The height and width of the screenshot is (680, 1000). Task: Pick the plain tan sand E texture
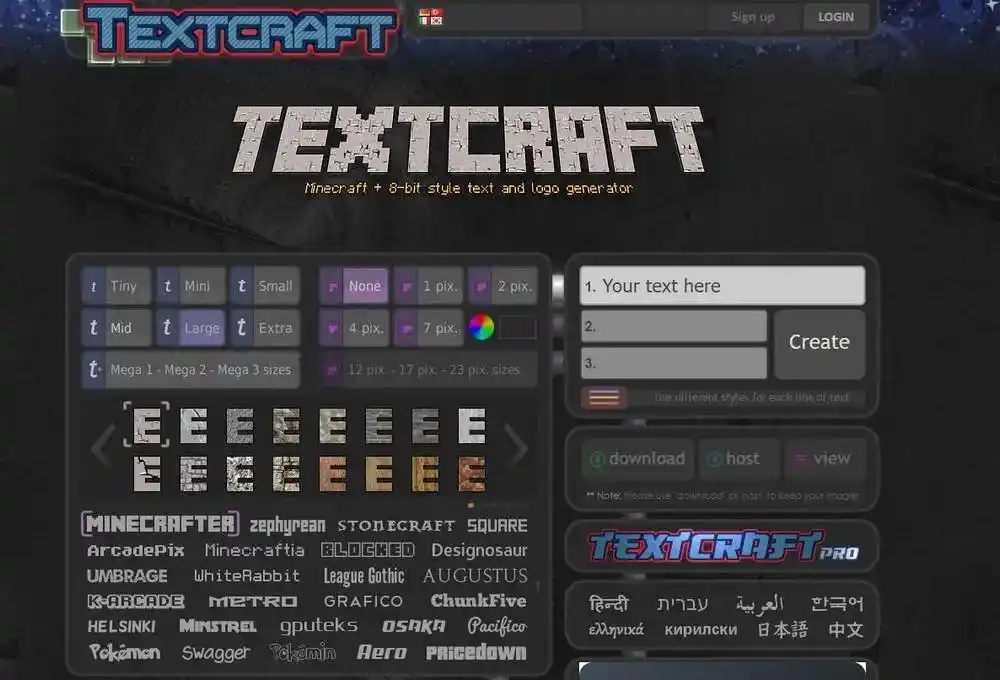[379, 474]
